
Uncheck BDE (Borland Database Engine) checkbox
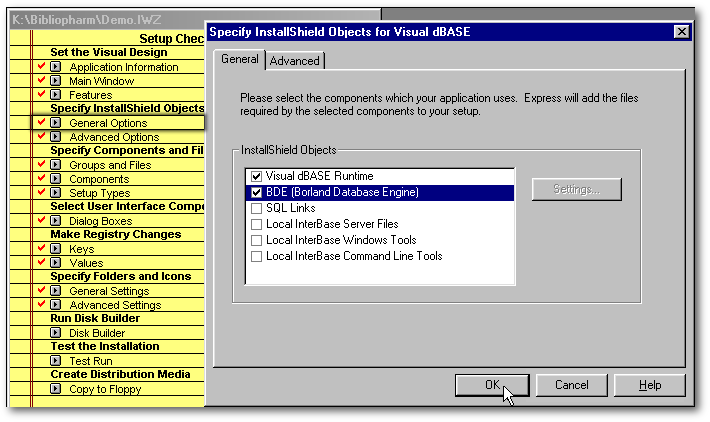point(256,192)
